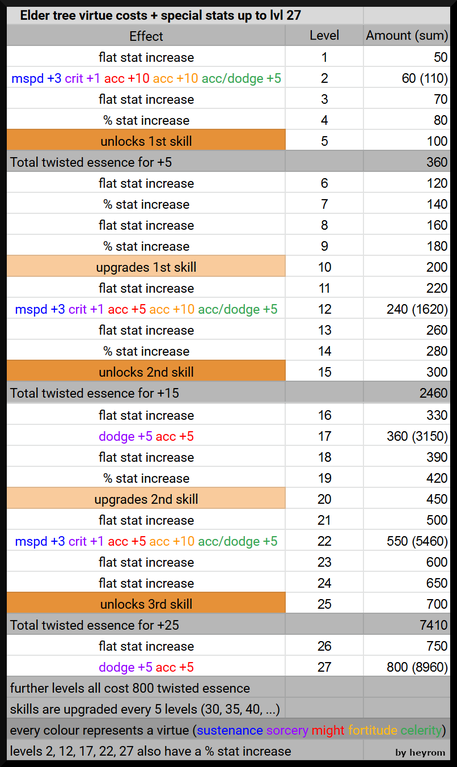Select the level cell '11'
This screenshot has width=457, height=767.
(x=324, y=289)
